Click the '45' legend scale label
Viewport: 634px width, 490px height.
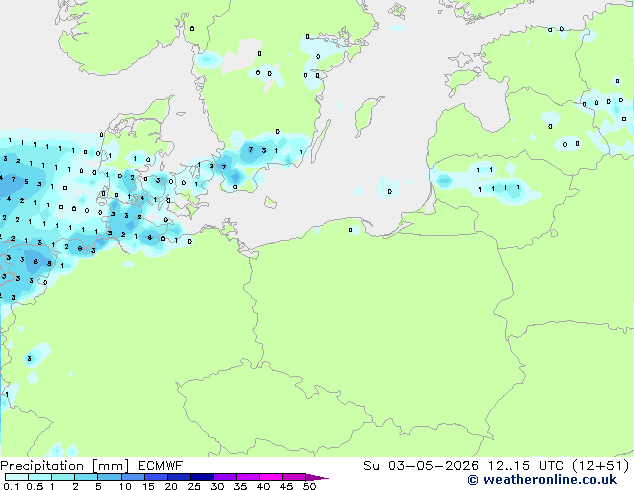286,486
